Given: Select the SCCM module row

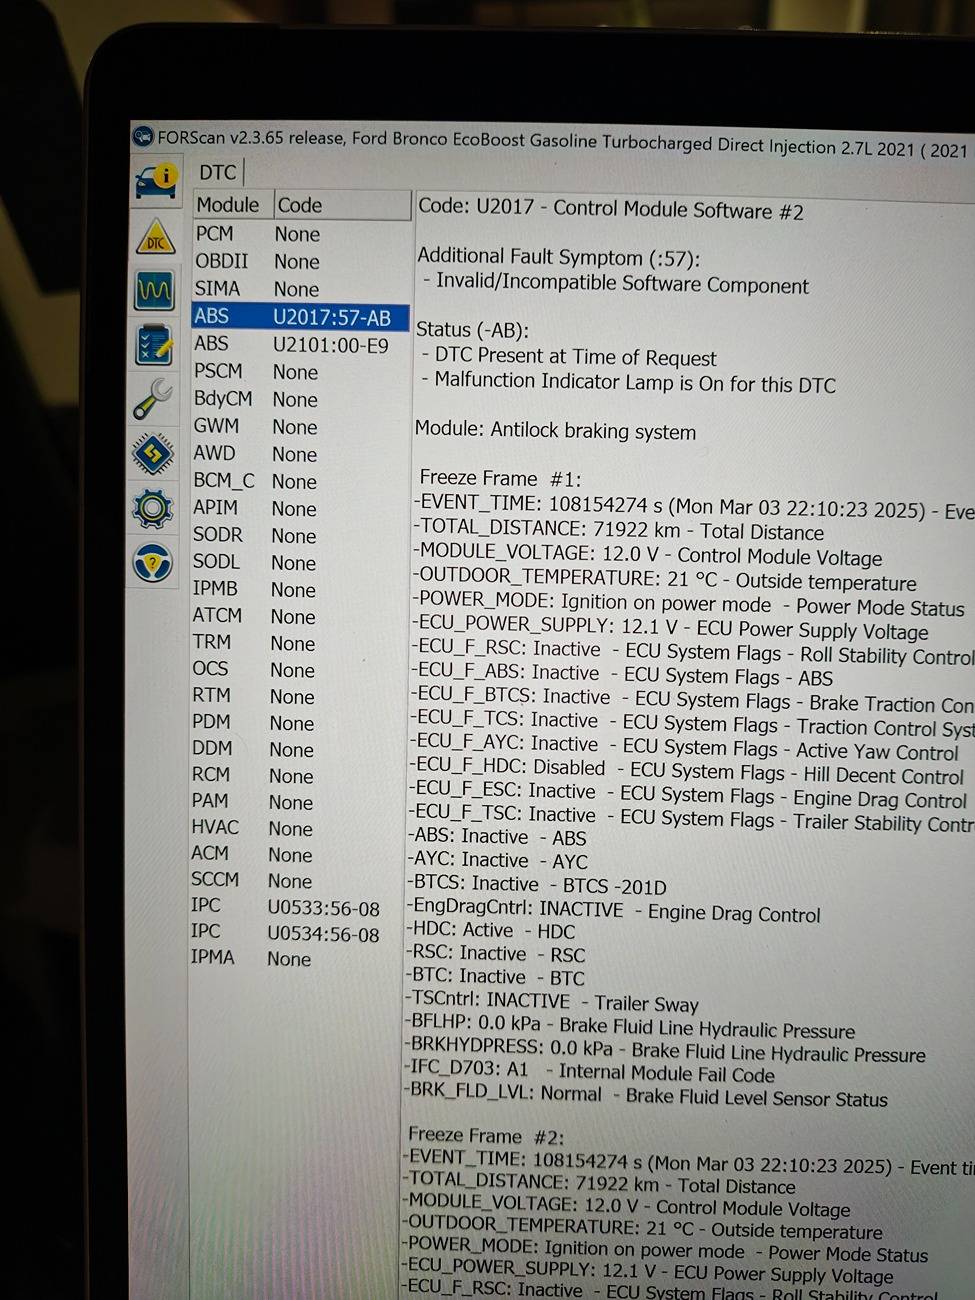Looking at the screenshot, I should coord(297,880).
